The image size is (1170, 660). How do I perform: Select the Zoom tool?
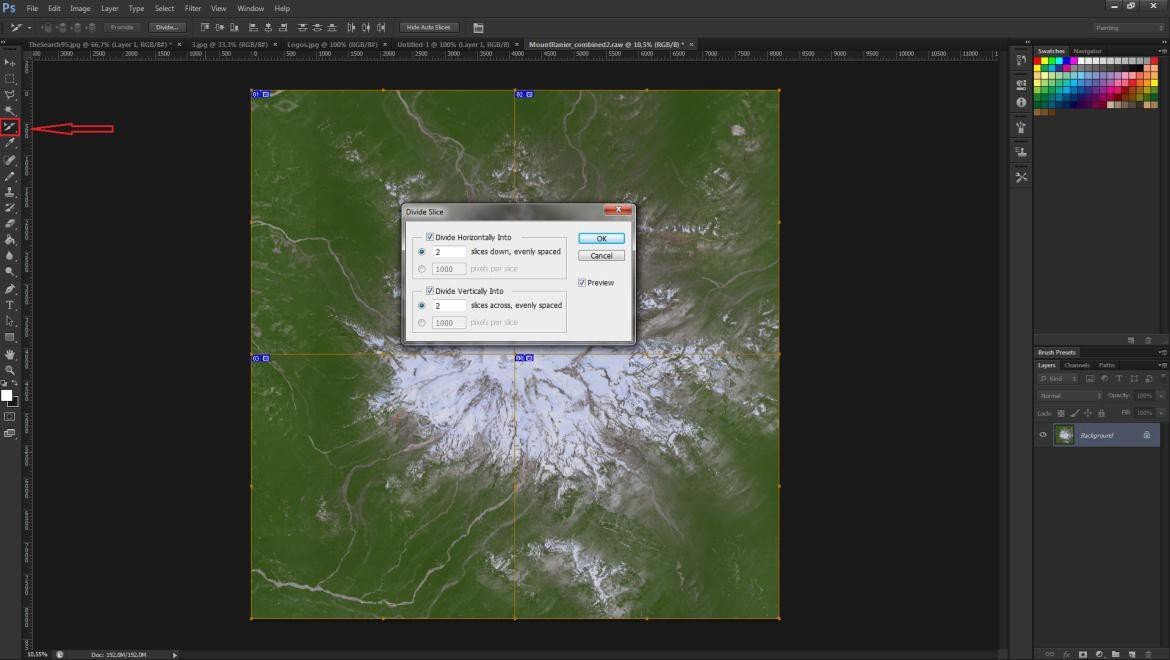pyautogui.click(x=10, y=370)
